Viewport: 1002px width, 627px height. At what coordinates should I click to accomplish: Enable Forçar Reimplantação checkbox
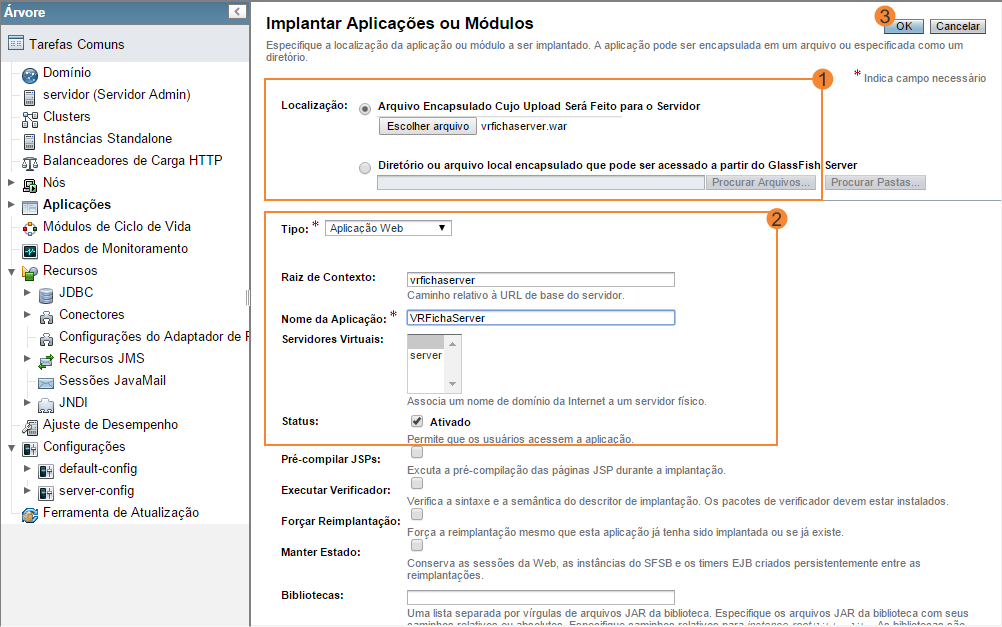tap(417, 515)
